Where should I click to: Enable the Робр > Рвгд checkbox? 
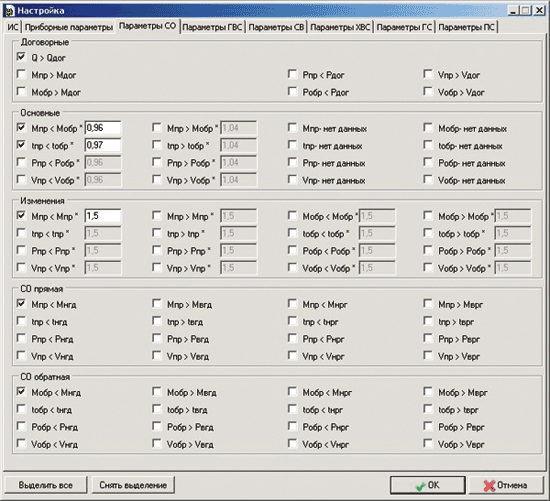[157, 426]
